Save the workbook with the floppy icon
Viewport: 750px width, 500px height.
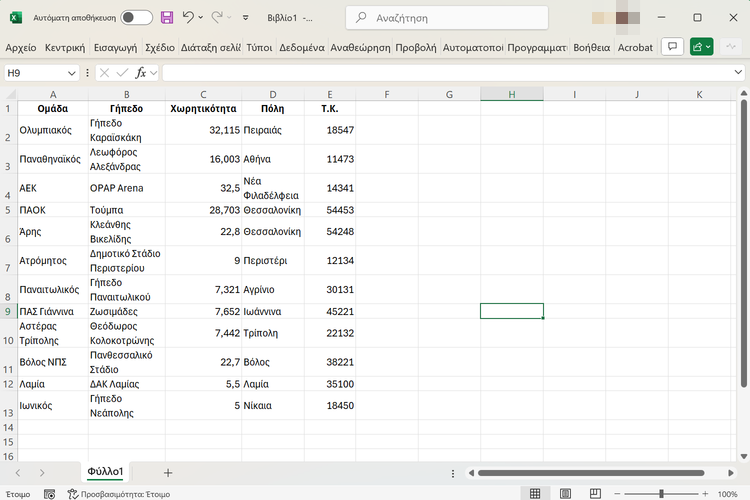tap(167, 18)
